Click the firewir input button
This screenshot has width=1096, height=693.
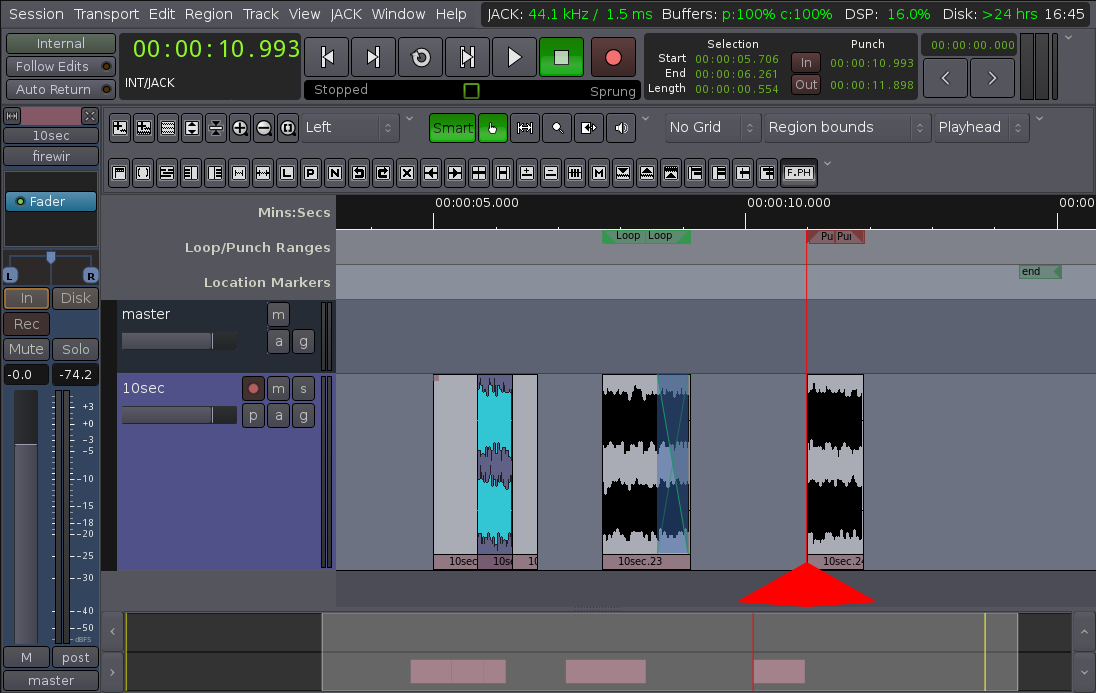pos(51,157)
